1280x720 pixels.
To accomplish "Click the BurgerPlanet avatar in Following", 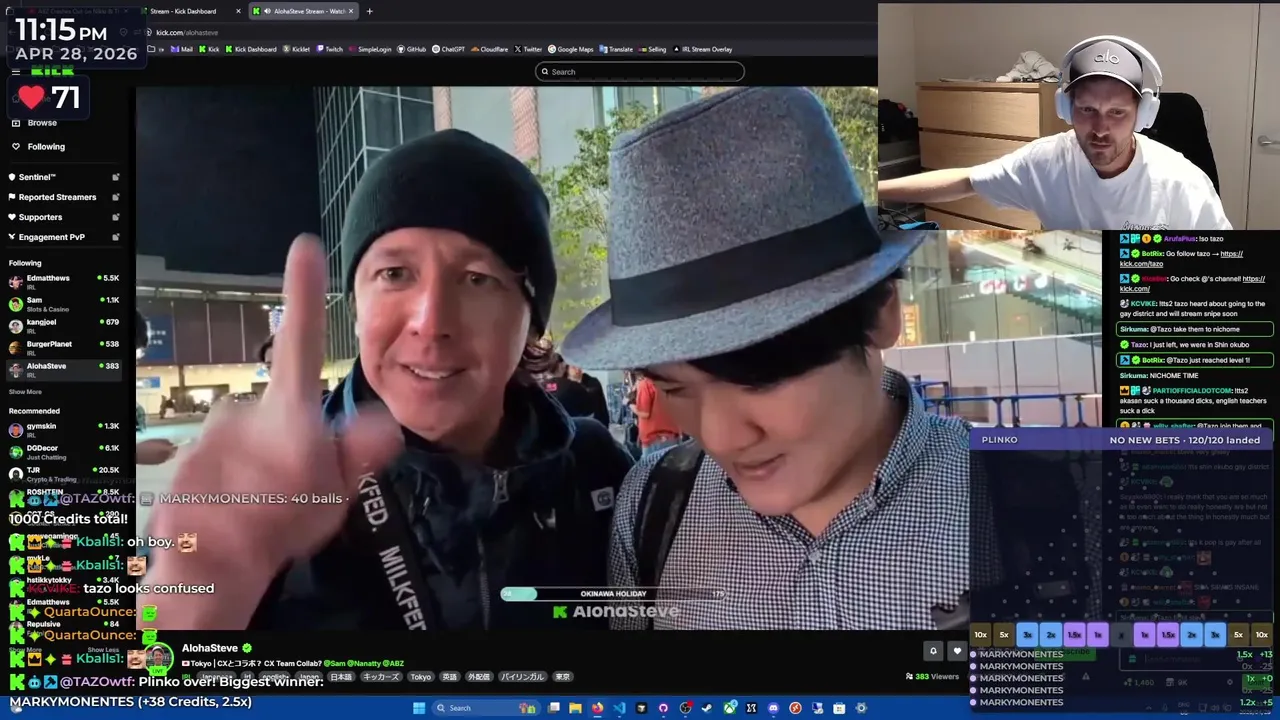I will [15, 347].
